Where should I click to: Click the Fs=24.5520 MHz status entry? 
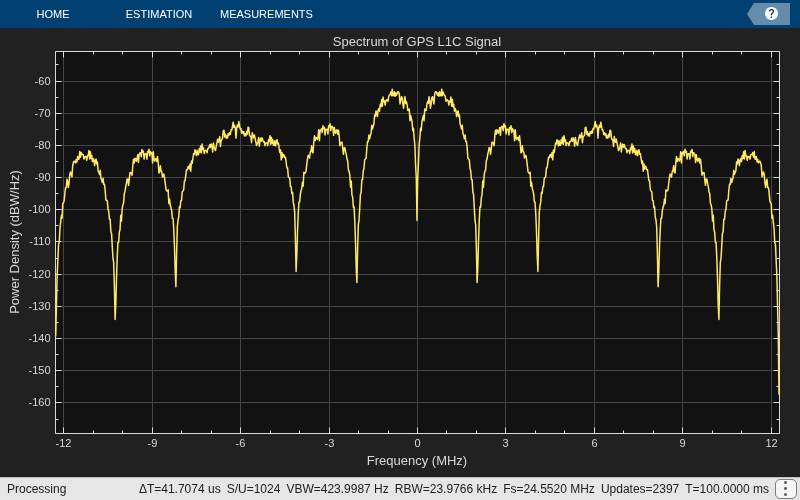coord(549,489)
